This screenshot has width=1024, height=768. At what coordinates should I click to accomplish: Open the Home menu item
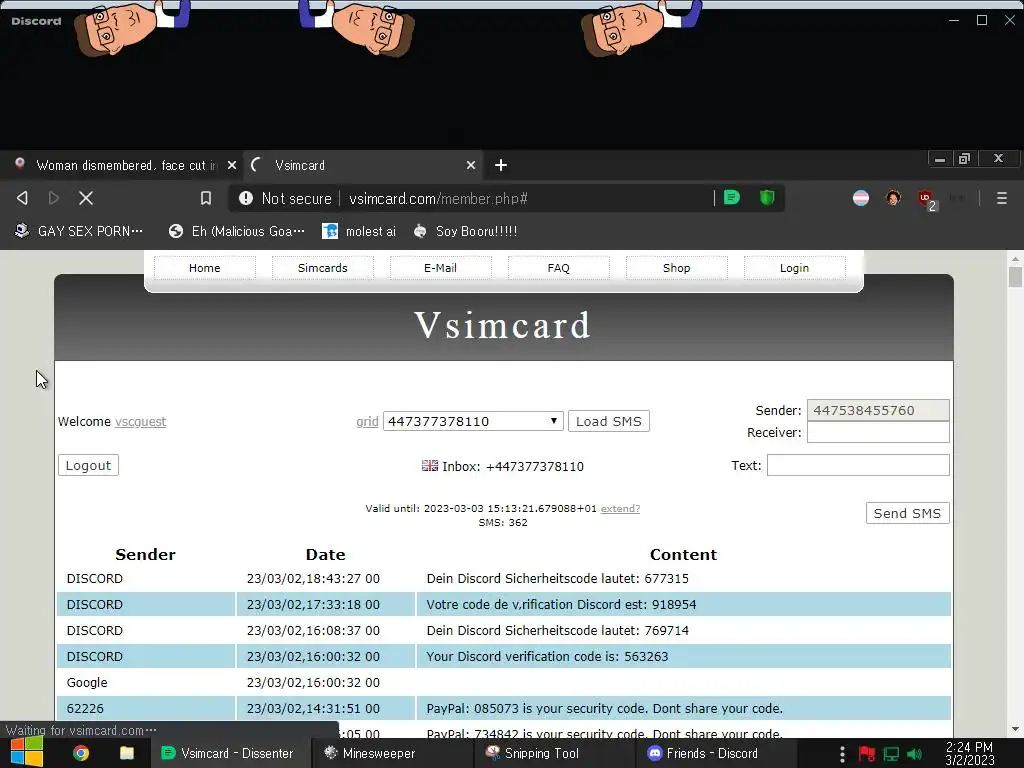coord(204,268)
